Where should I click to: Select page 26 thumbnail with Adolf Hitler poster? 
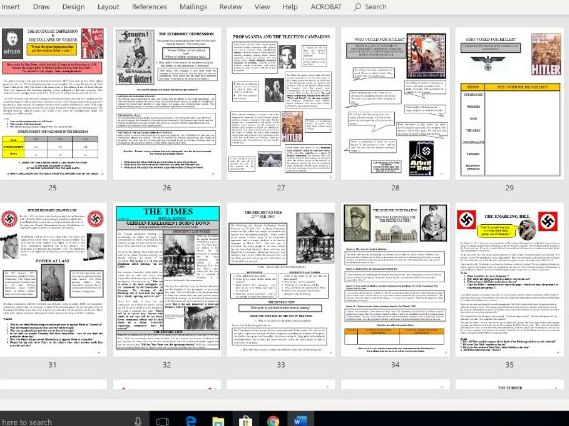(x=167, y=103)
